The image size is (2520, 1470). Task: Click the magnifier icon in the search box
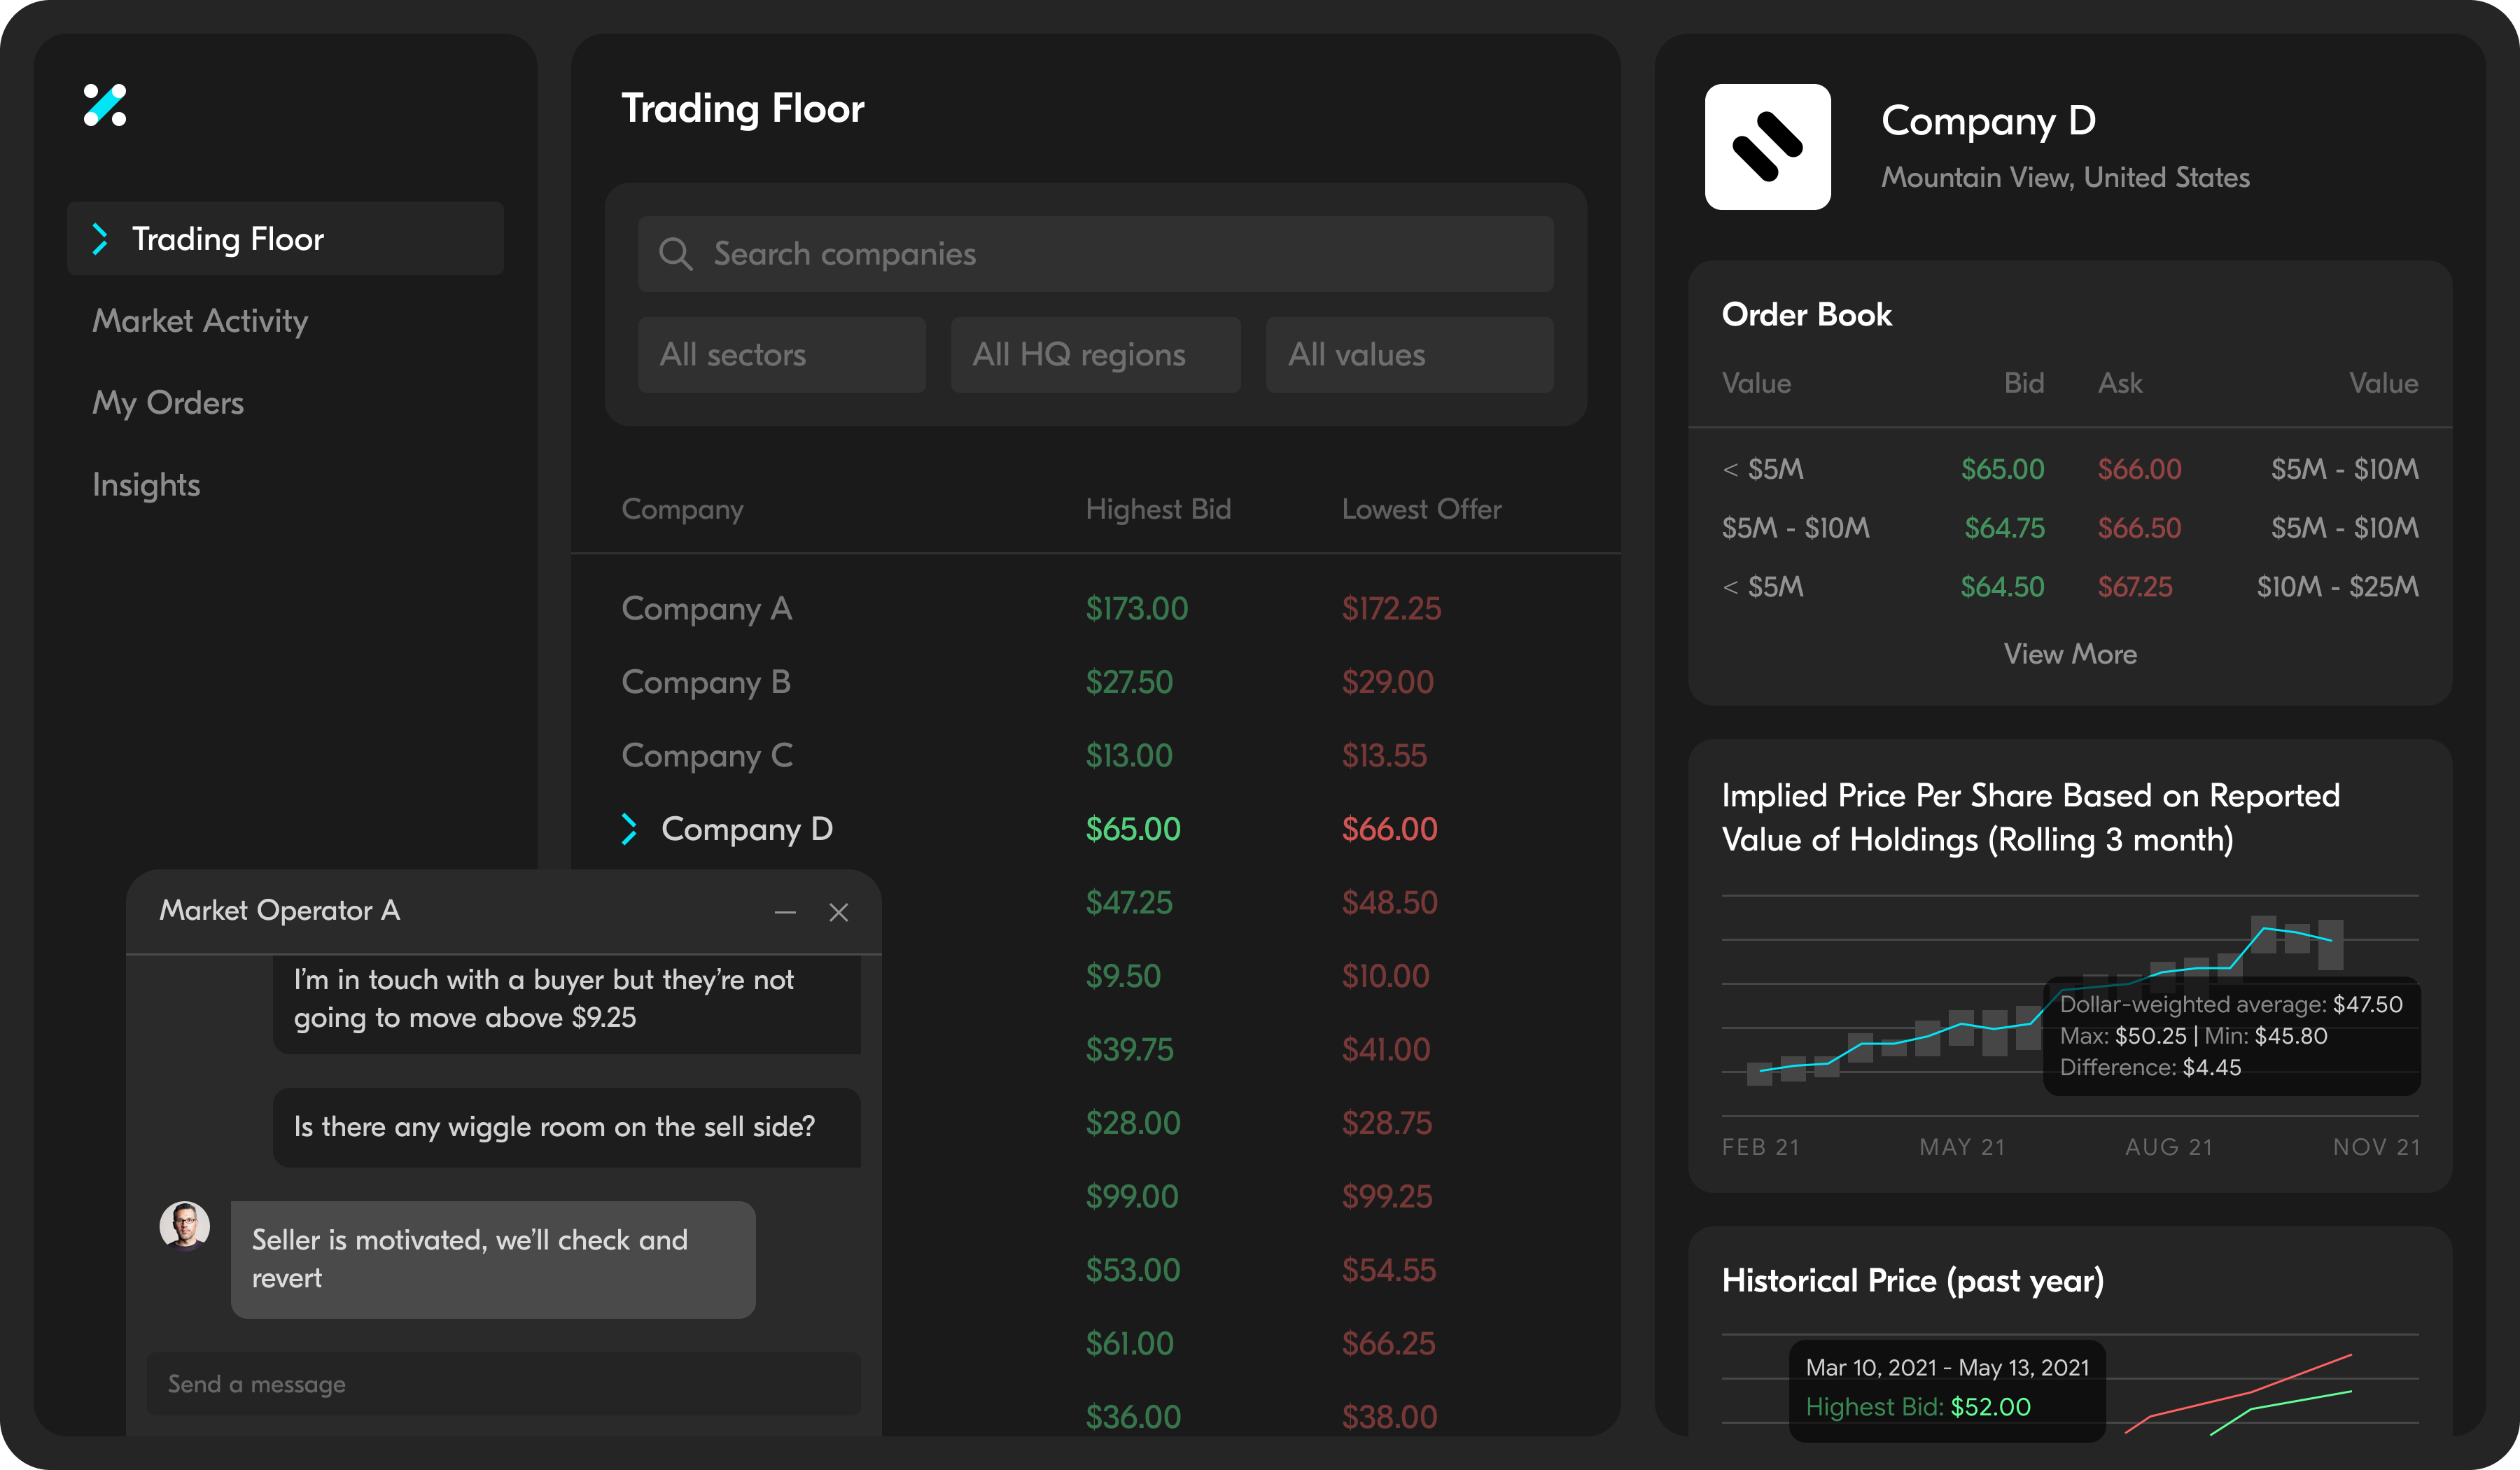(675, 254)
